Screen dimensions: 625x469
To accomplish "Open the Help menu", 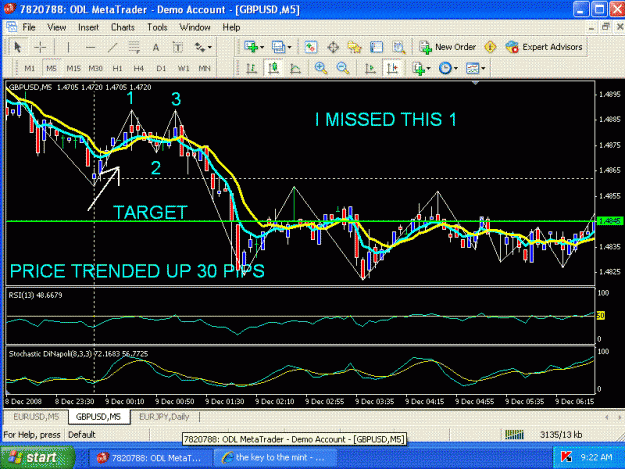I will coord(231,27).
